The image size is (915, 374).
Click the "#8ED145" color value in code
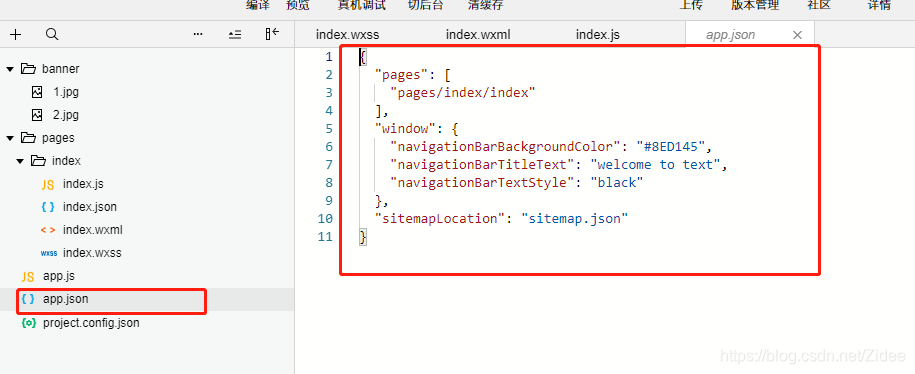pos(671,146)
